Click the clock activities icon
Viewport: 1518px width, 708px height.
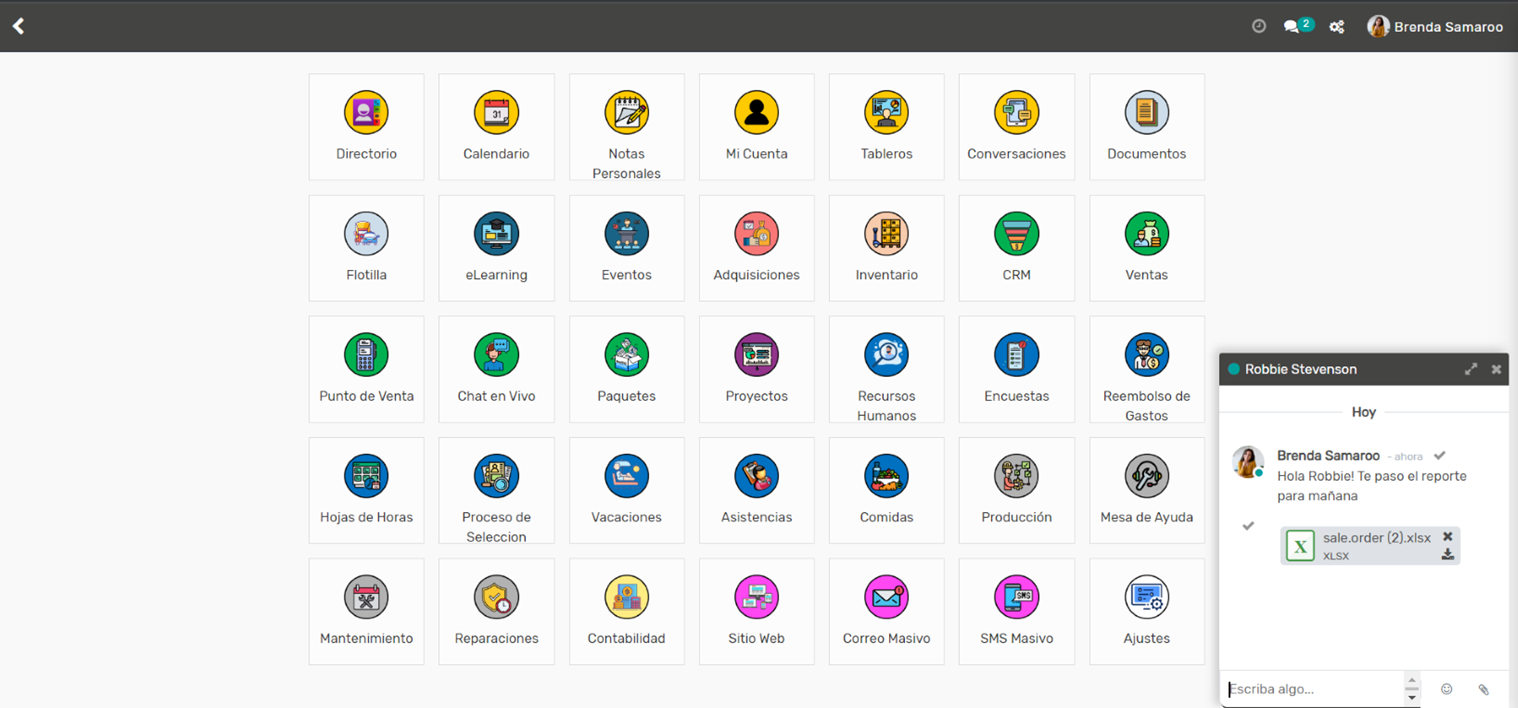(x=1259, y=27)
